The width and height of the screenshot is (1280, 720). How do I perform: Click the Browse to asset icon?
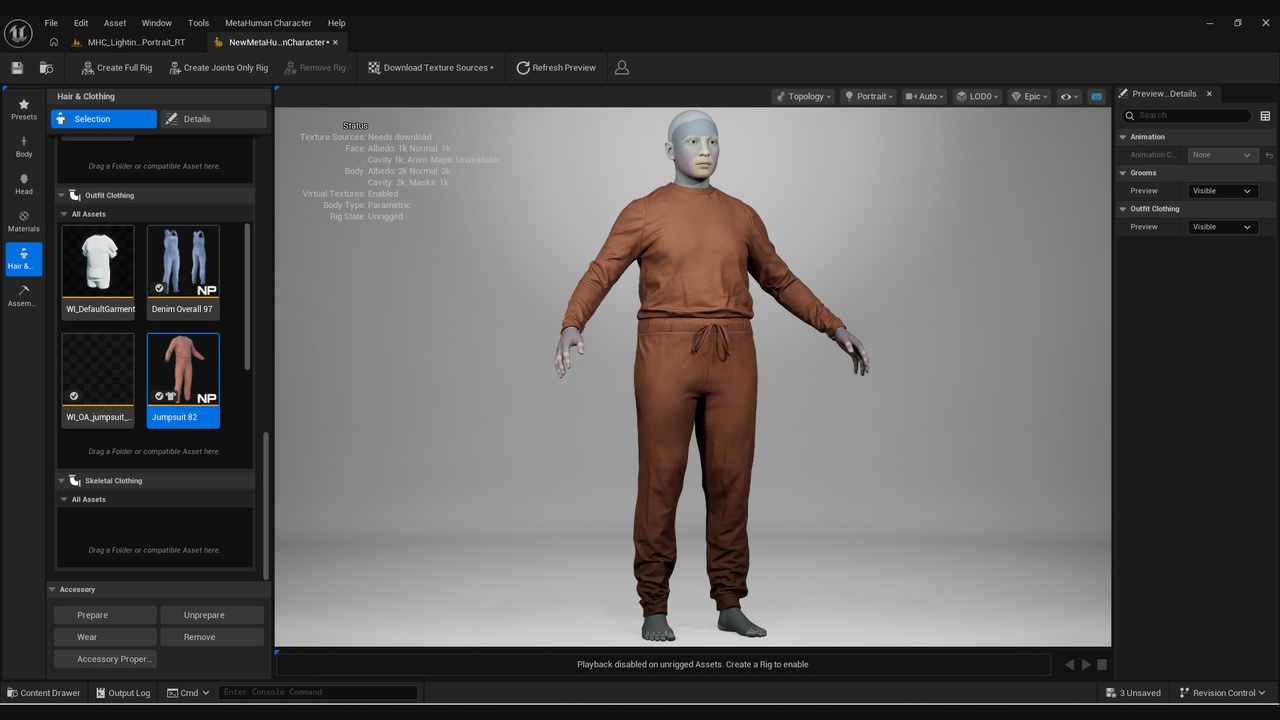(46, 68)
